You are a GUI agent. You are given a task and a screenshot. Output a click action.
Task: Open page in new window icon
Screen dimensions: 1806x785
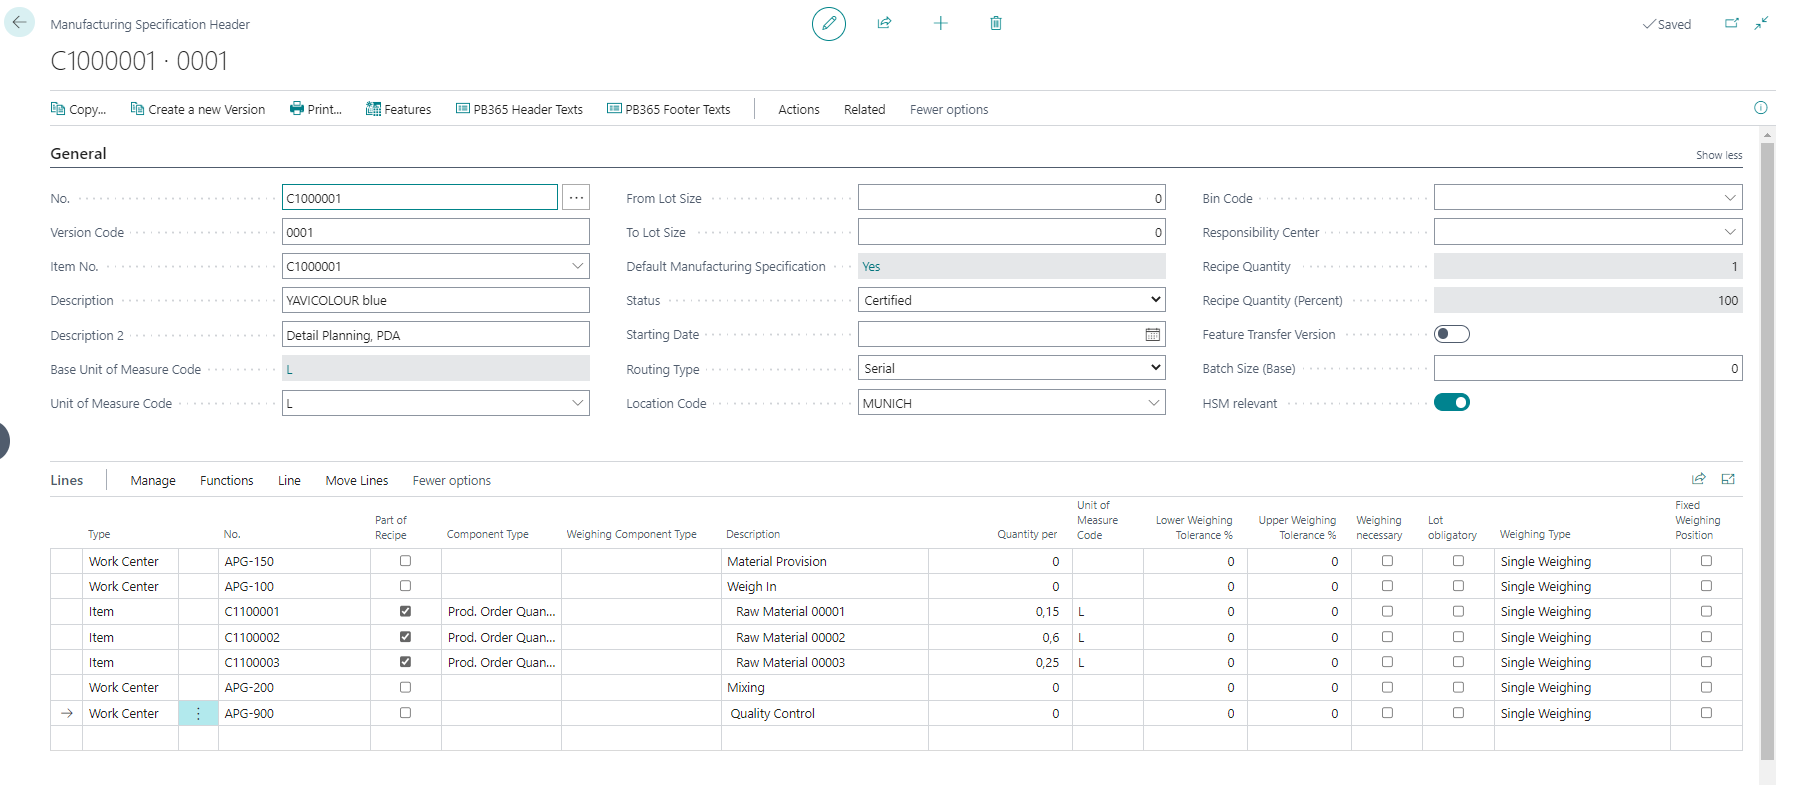pyautogui.click(x=1732, y=23)
